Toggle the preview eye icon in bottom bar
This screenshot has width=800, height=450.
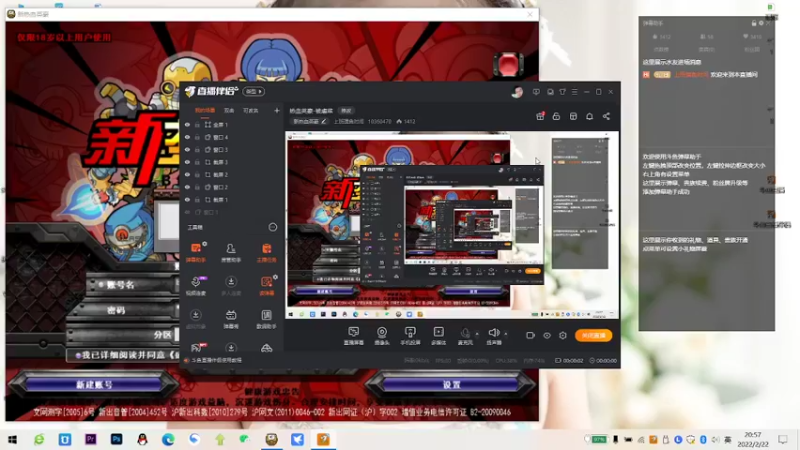click(x=546, y=335)
